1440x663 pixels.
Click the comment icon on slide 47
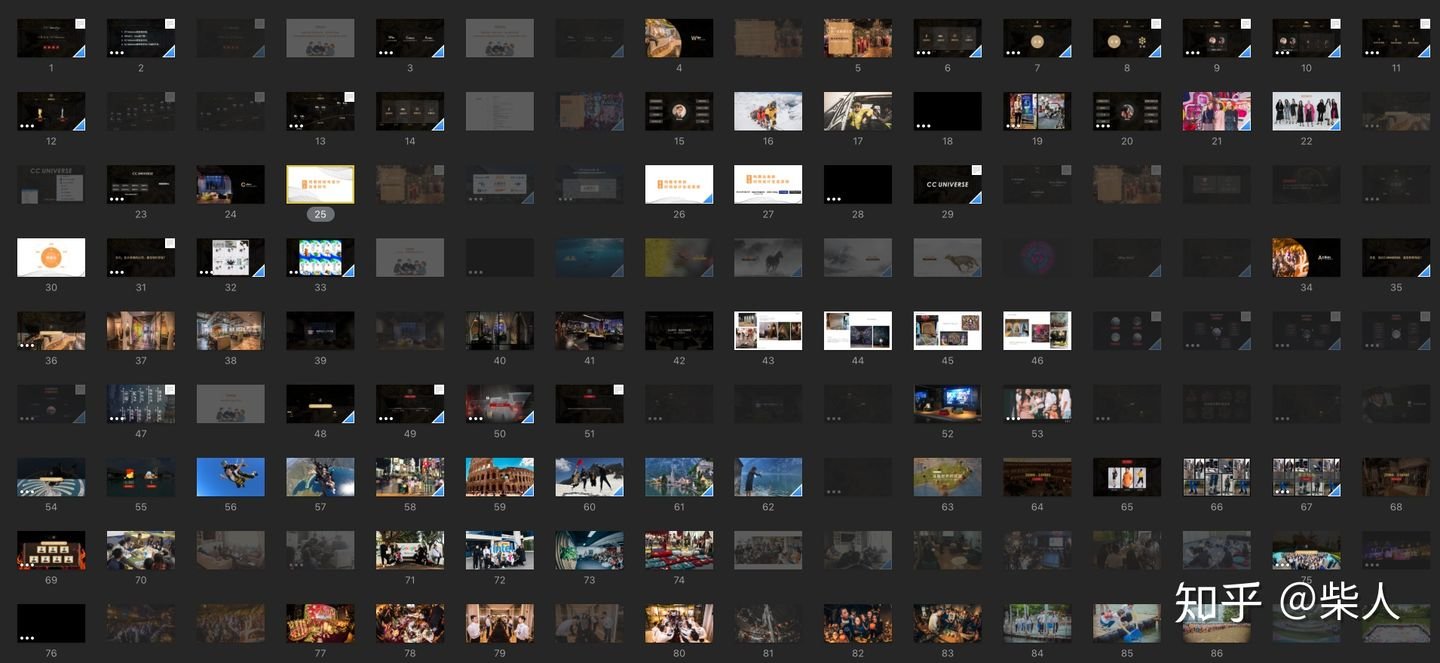[170, 390]
